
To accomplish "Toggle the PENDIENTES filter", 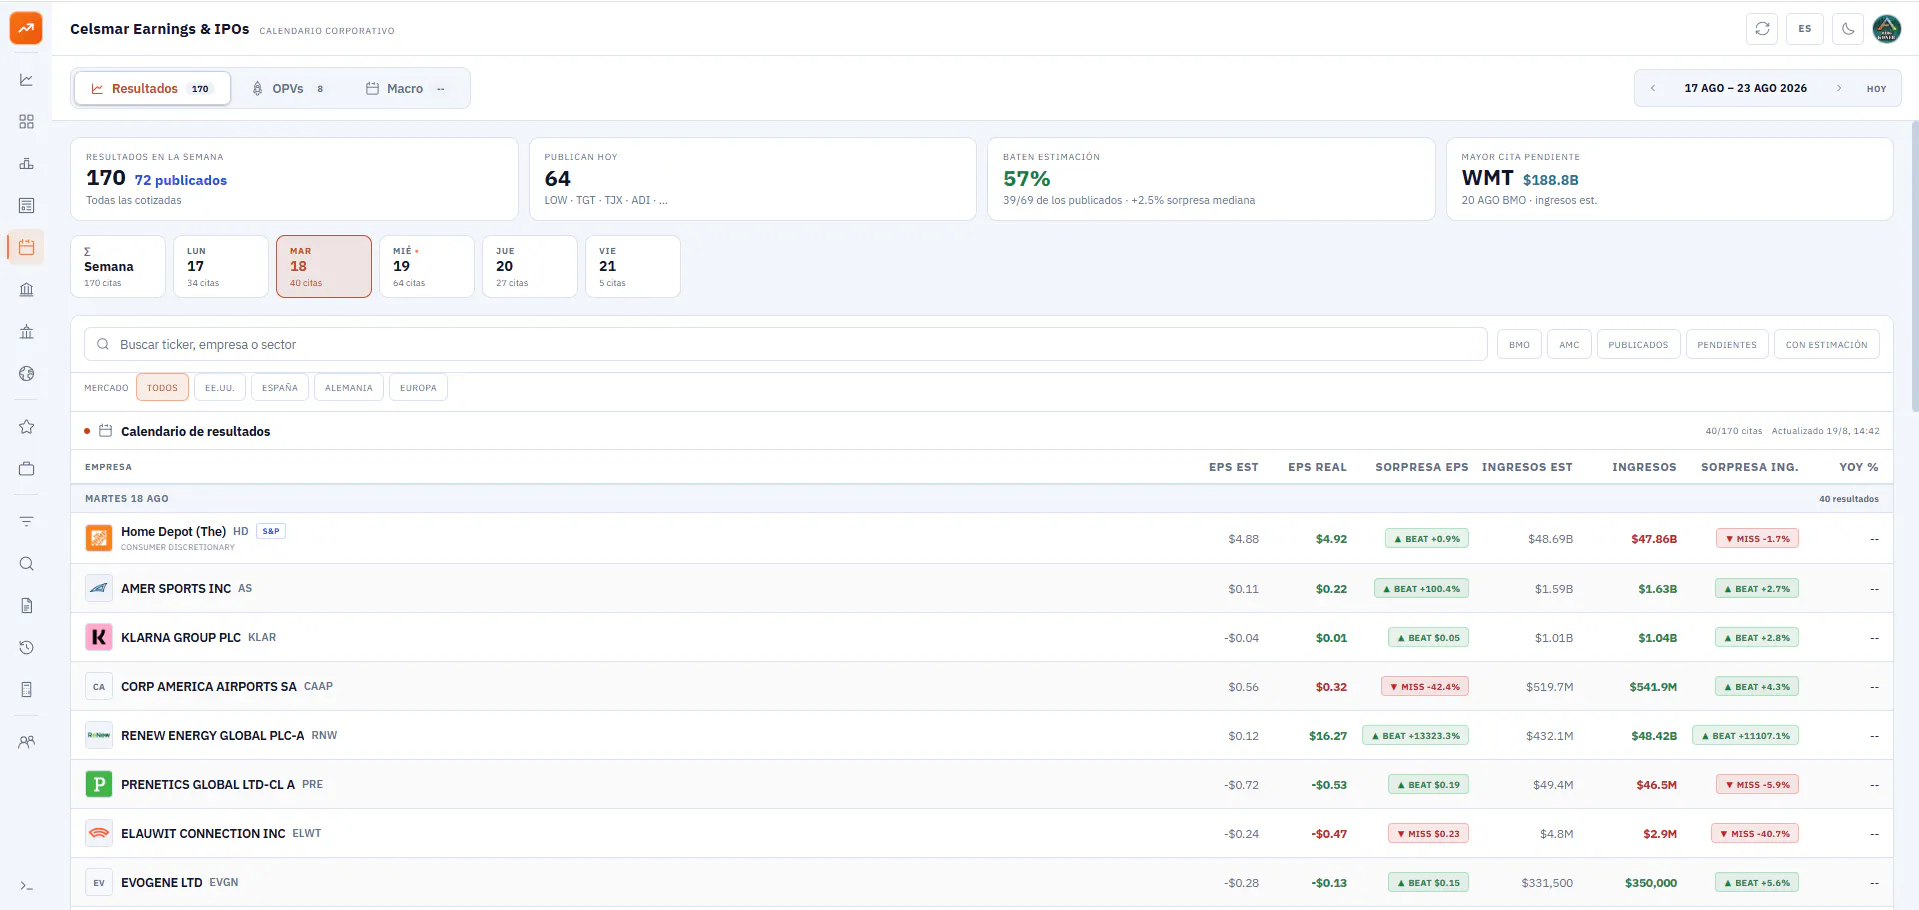I will tap(1727, 344).
